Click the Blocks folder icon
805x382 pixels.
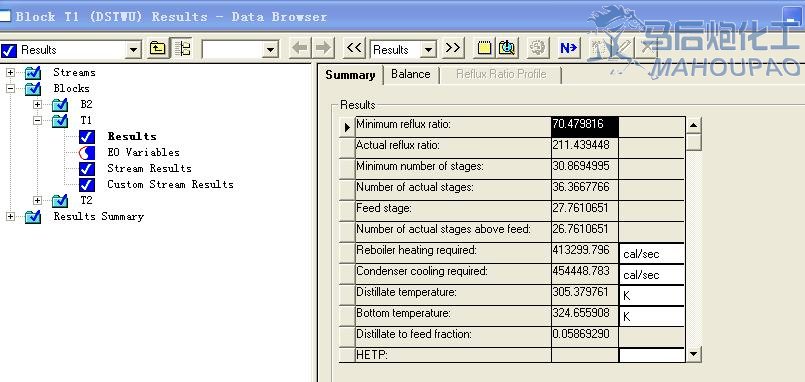pyautogui.click(x=33, y=88)
